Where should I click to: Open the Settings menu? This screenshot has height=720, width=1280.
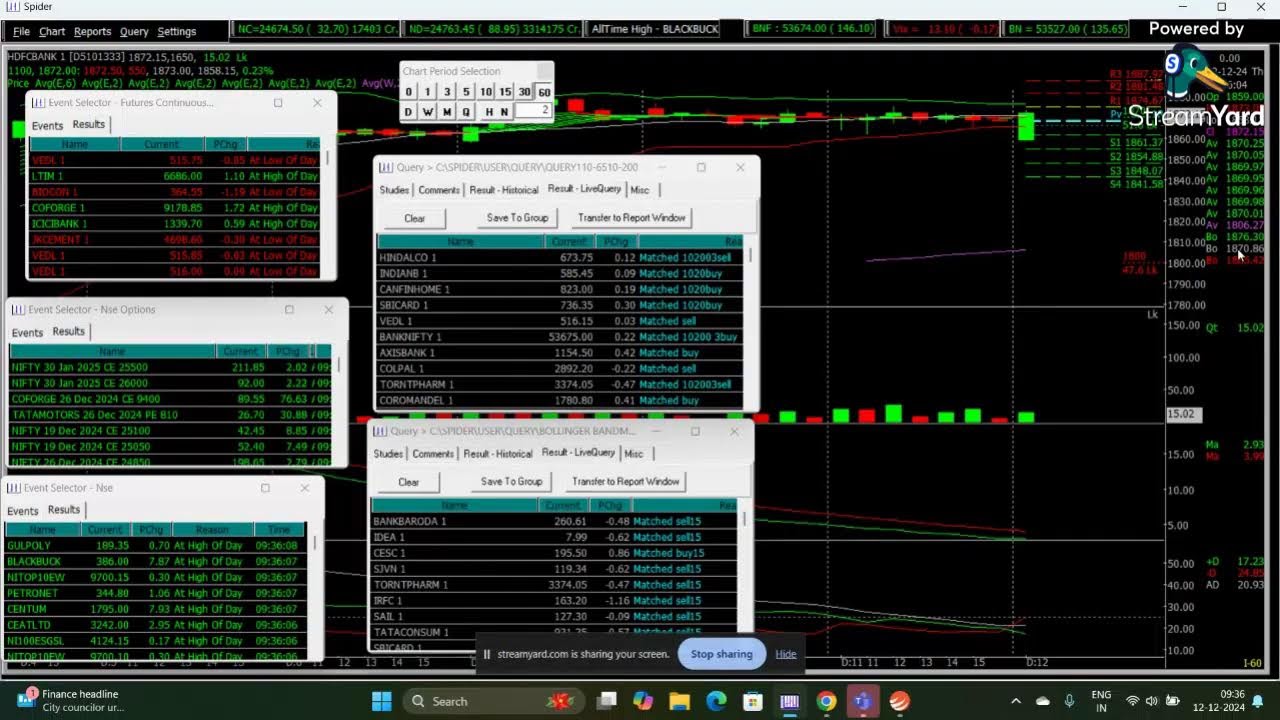(176, 31)
